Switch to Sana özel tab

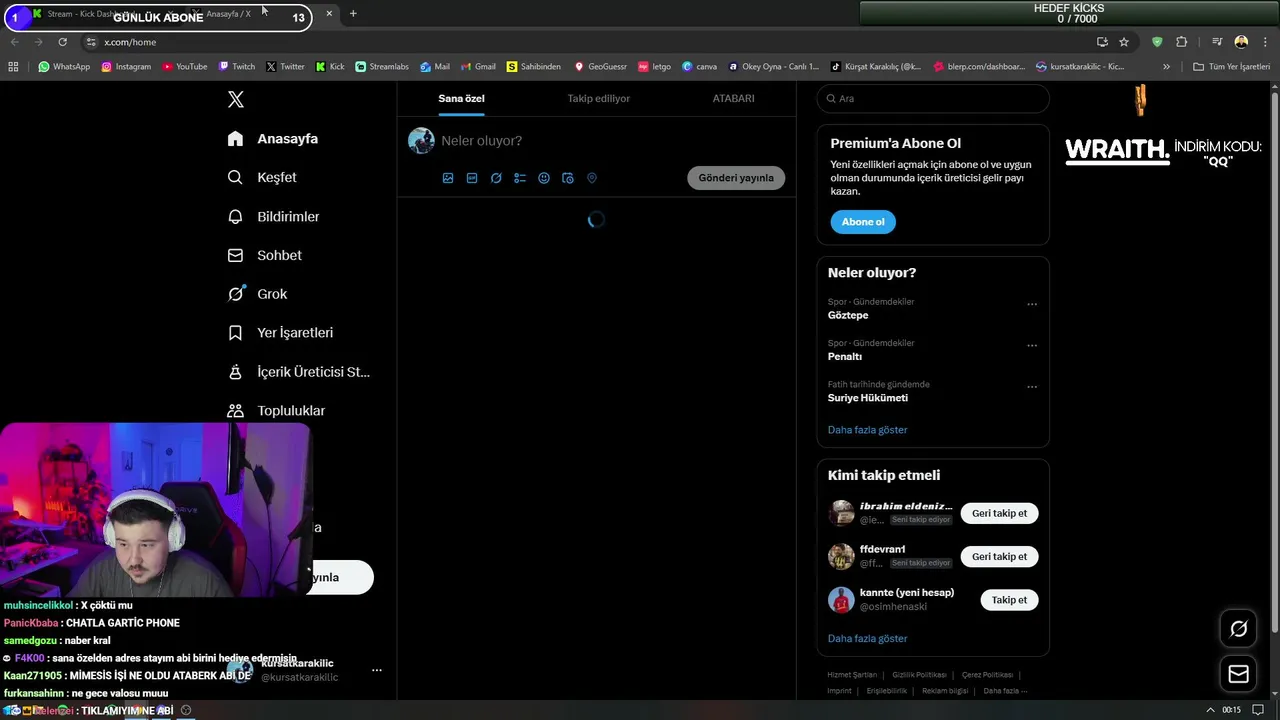[x=461, y=98]
